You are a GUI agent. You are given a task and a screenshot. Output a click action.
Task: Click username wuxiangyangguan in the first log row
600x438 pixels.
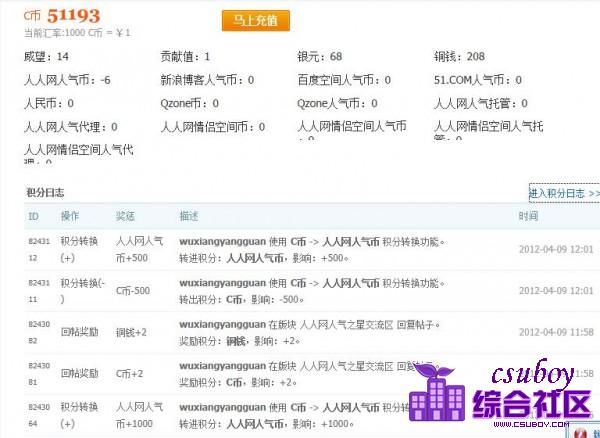click(222, 241)
